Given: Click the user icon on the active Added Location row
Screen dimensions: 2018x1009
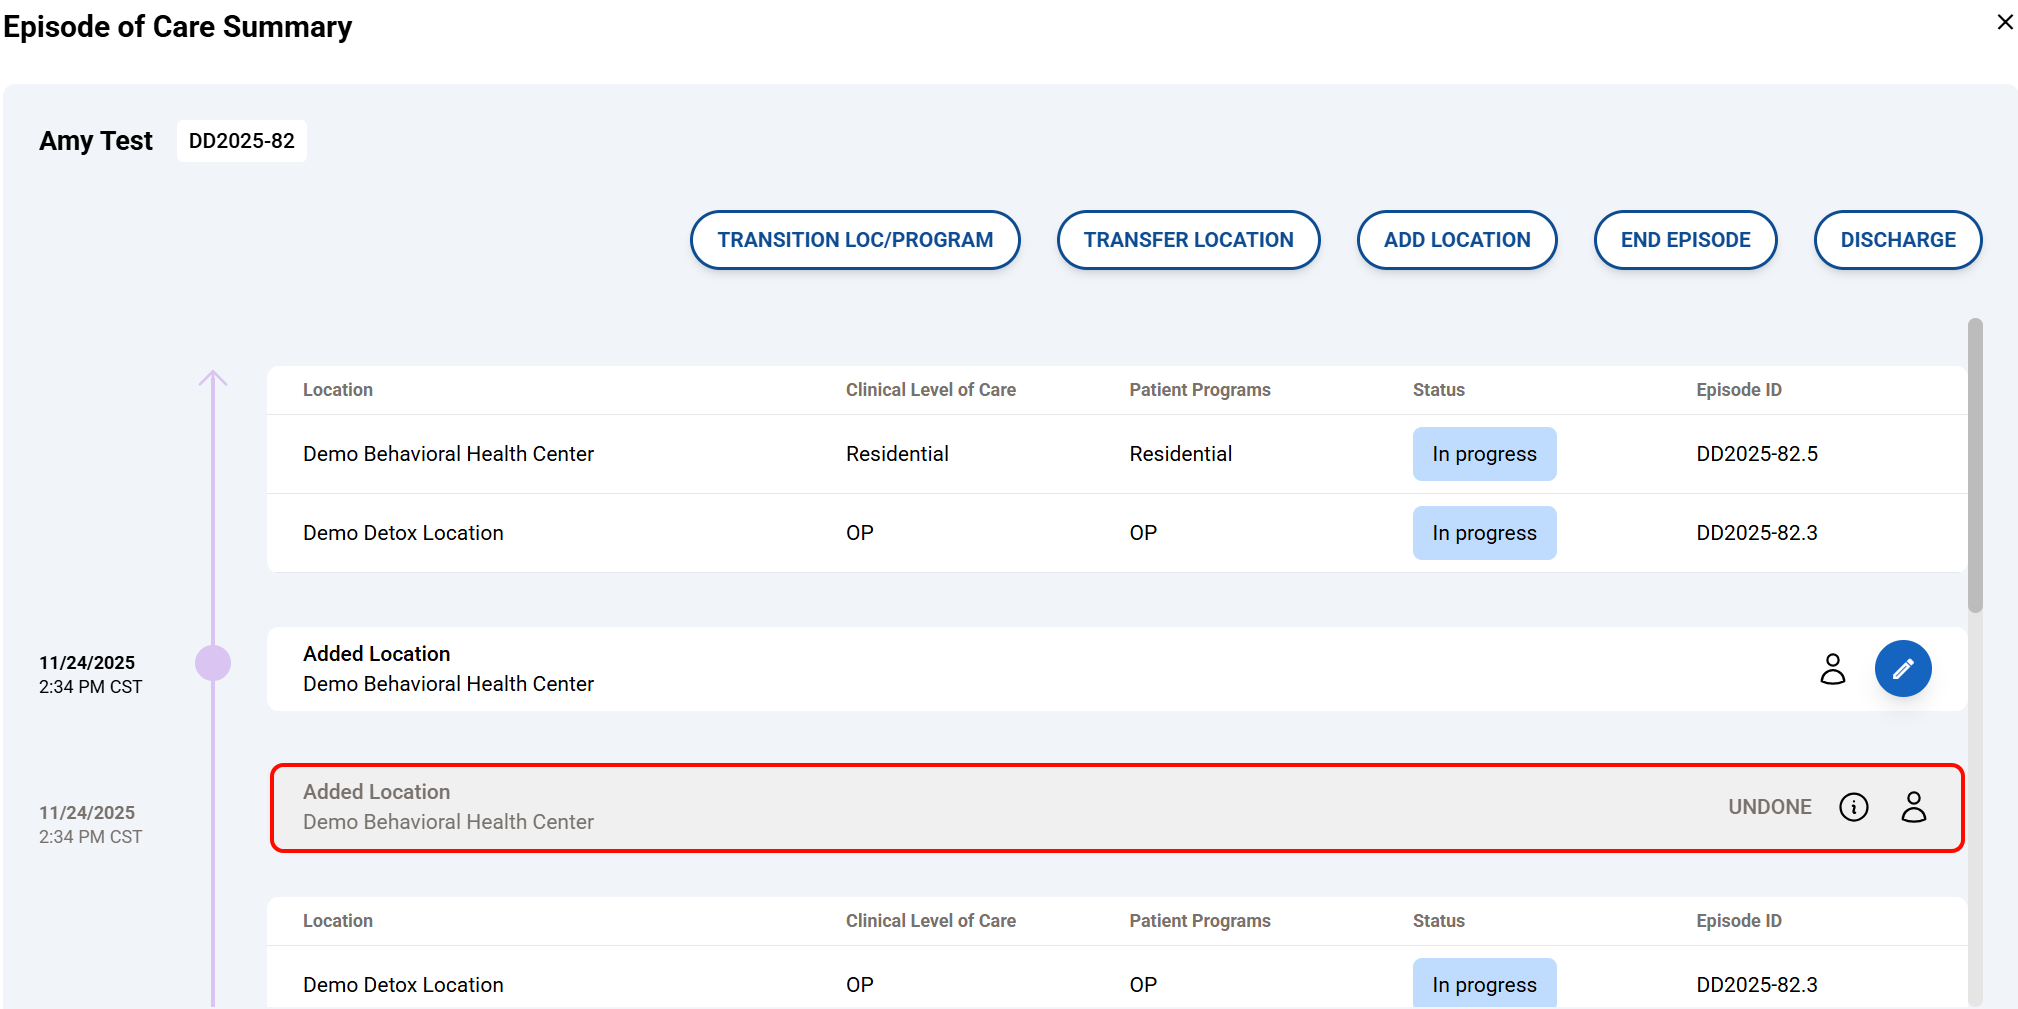Looking at the screenshot, I should 1832,669.
